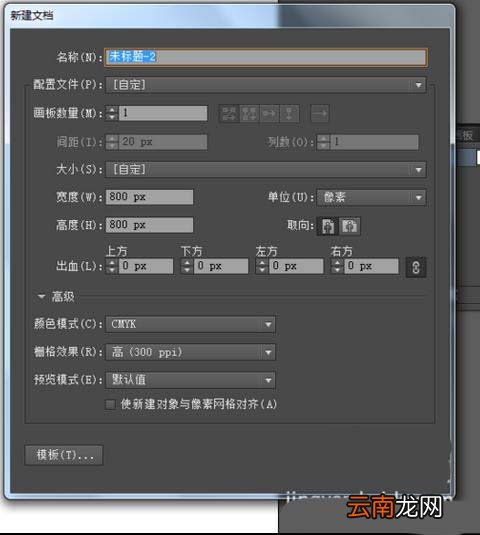Click the 出血(L) label
This screenshot has width=480, height=535.
tap(79, 266)
